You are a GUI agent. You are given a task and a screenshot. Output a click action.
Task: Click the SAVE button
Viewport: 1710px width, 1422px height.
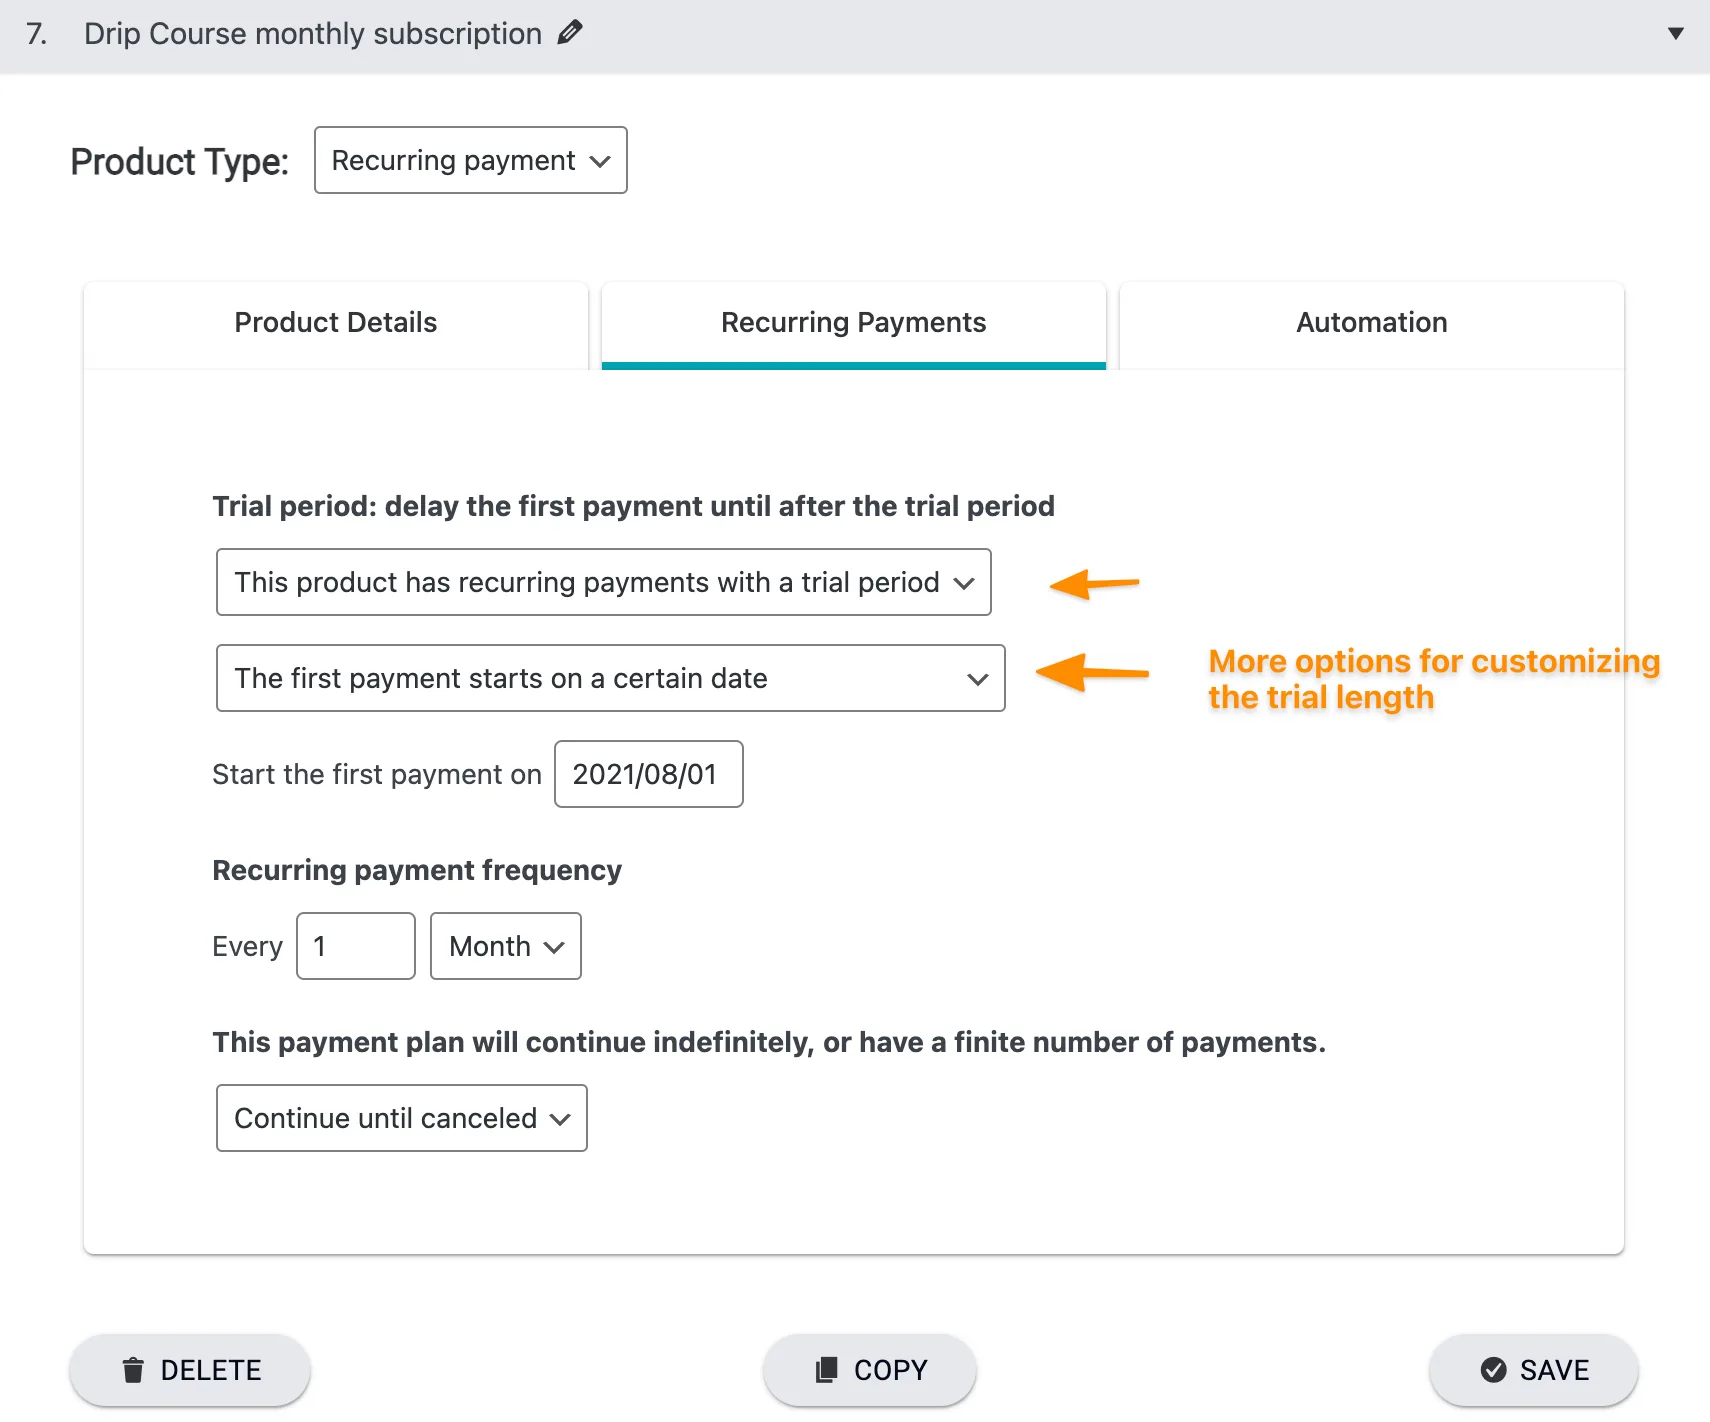click(1533, 1369)
